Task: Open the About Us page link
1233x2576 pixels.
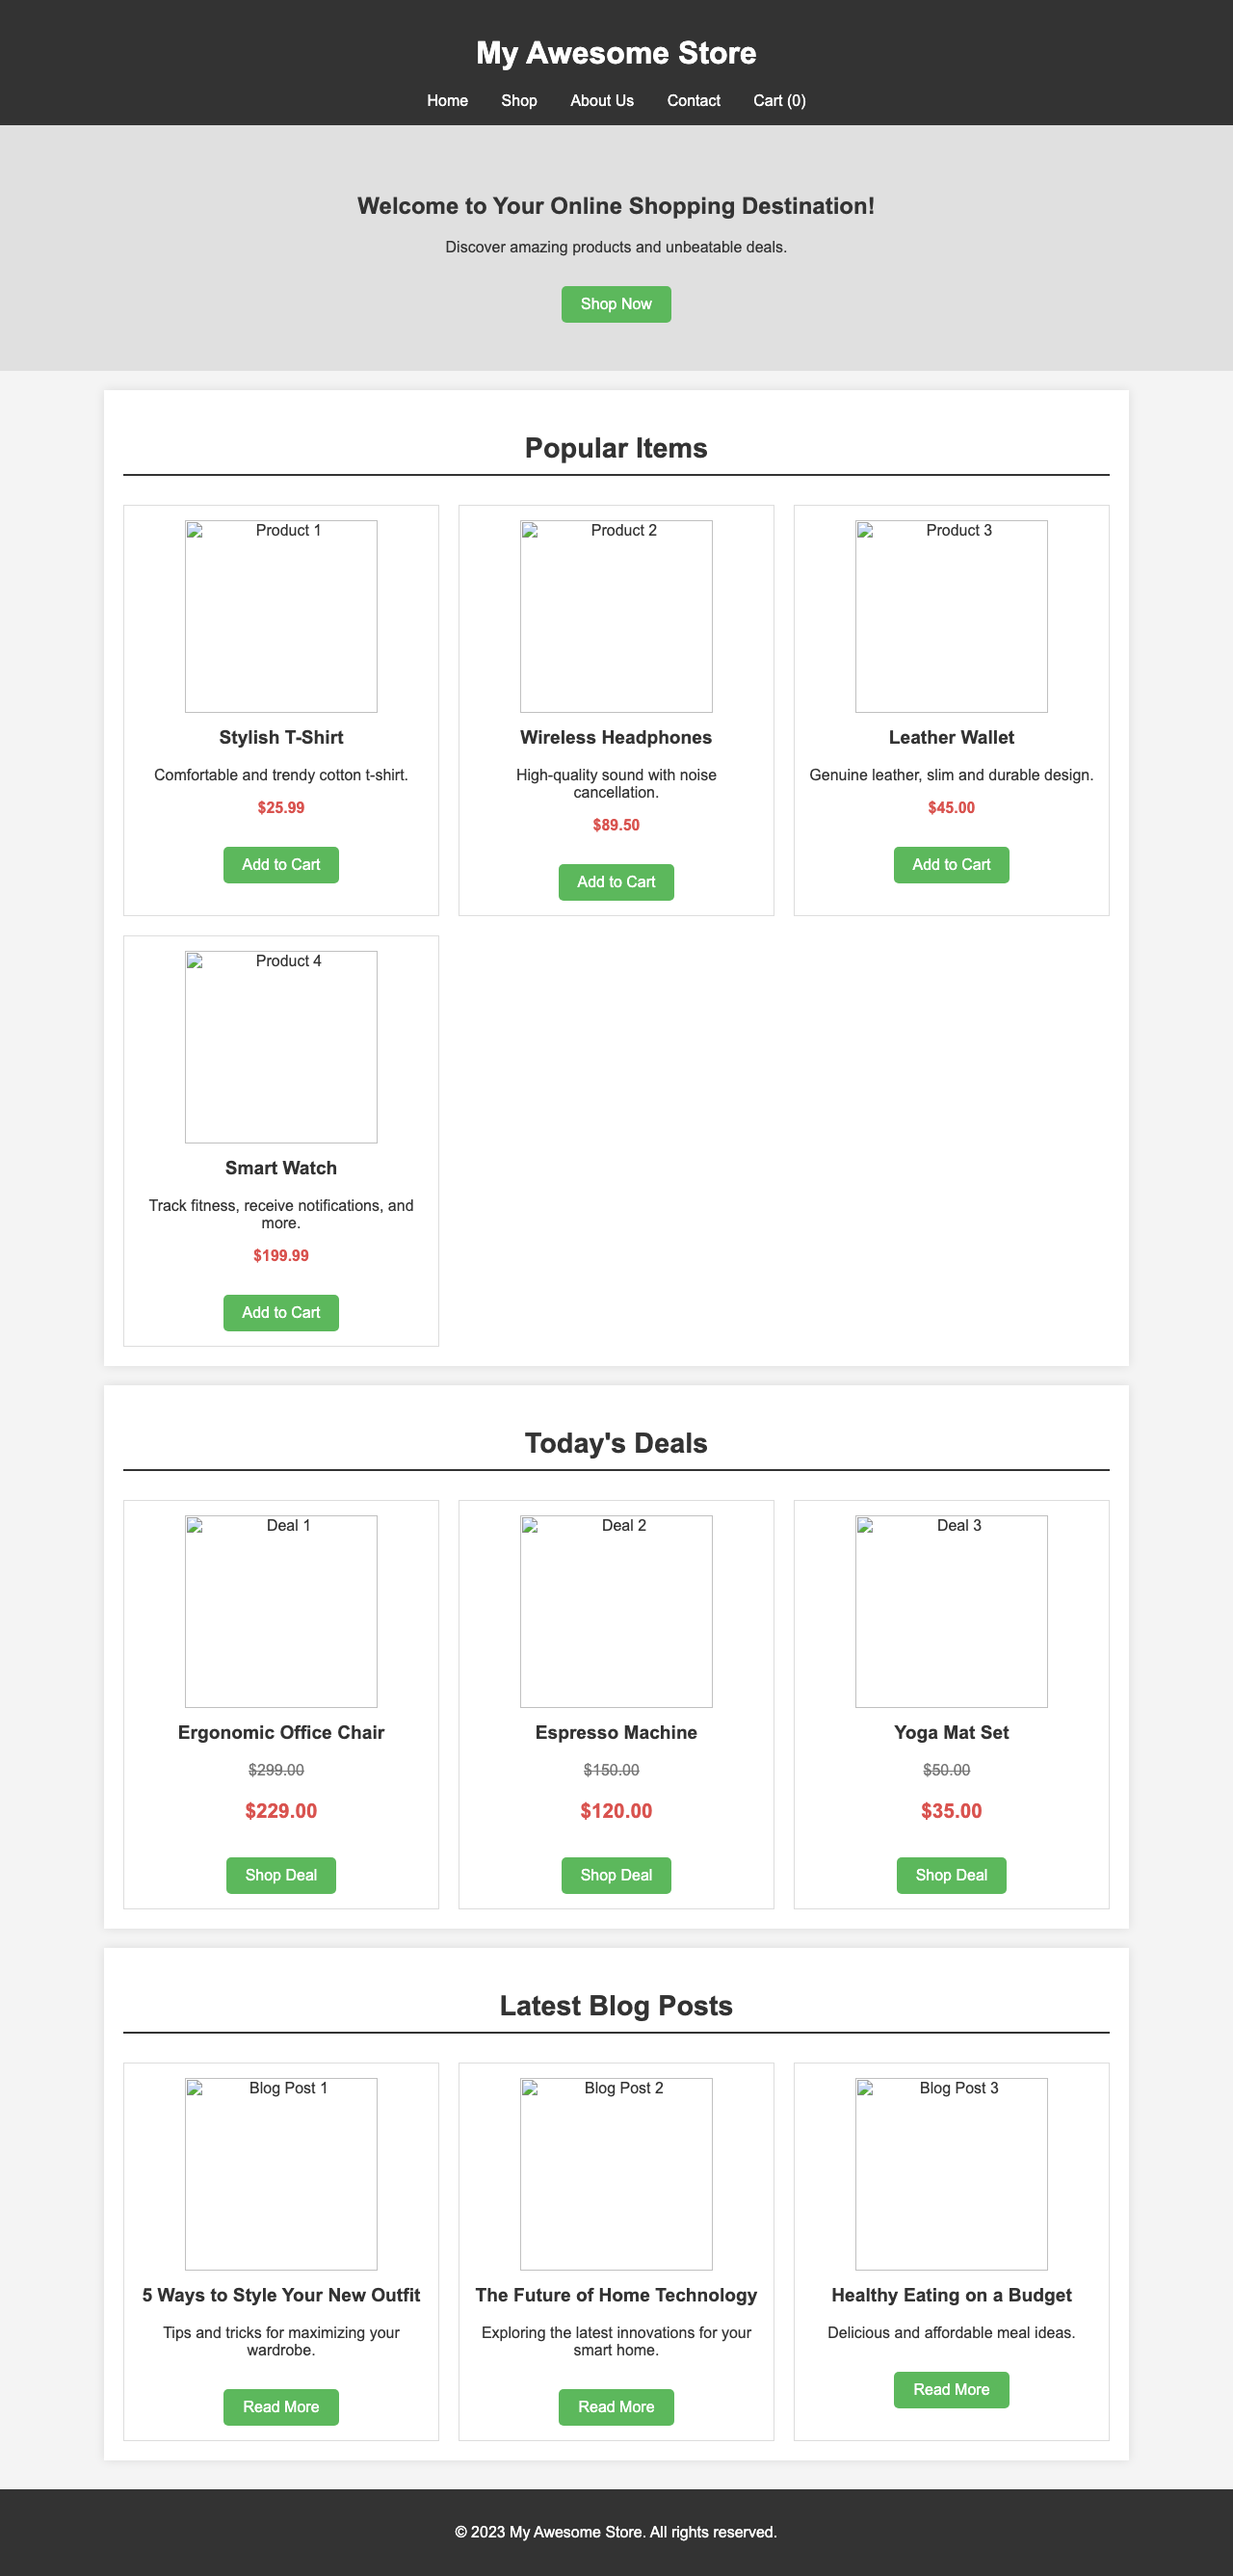Action: 601,100
